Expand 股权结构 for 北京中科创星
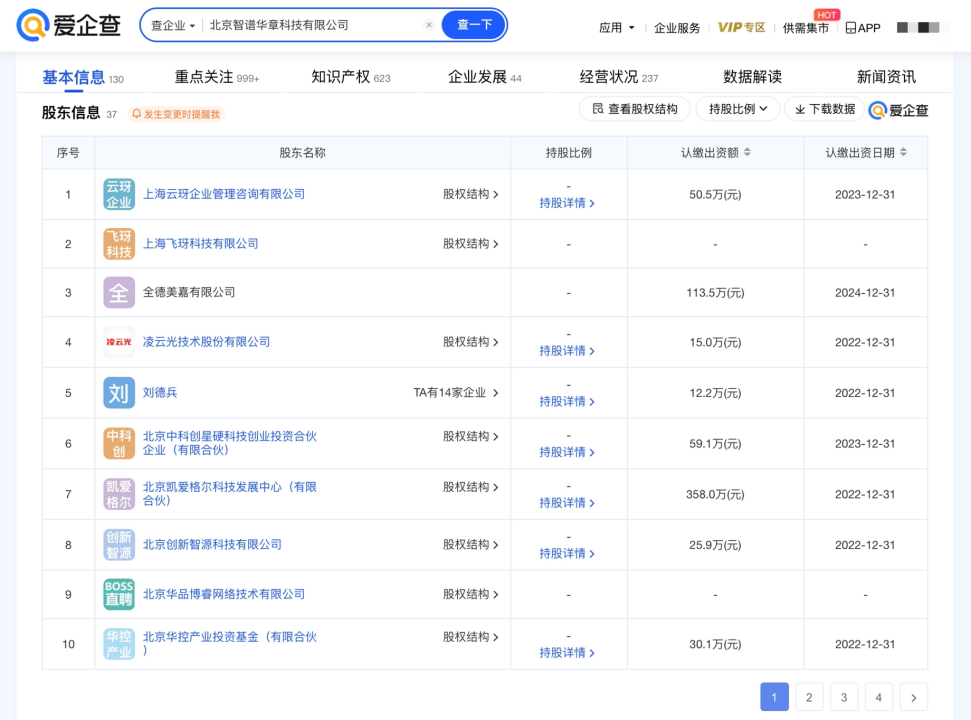Screen dimensions: 971x720 (x=471, y=436)
